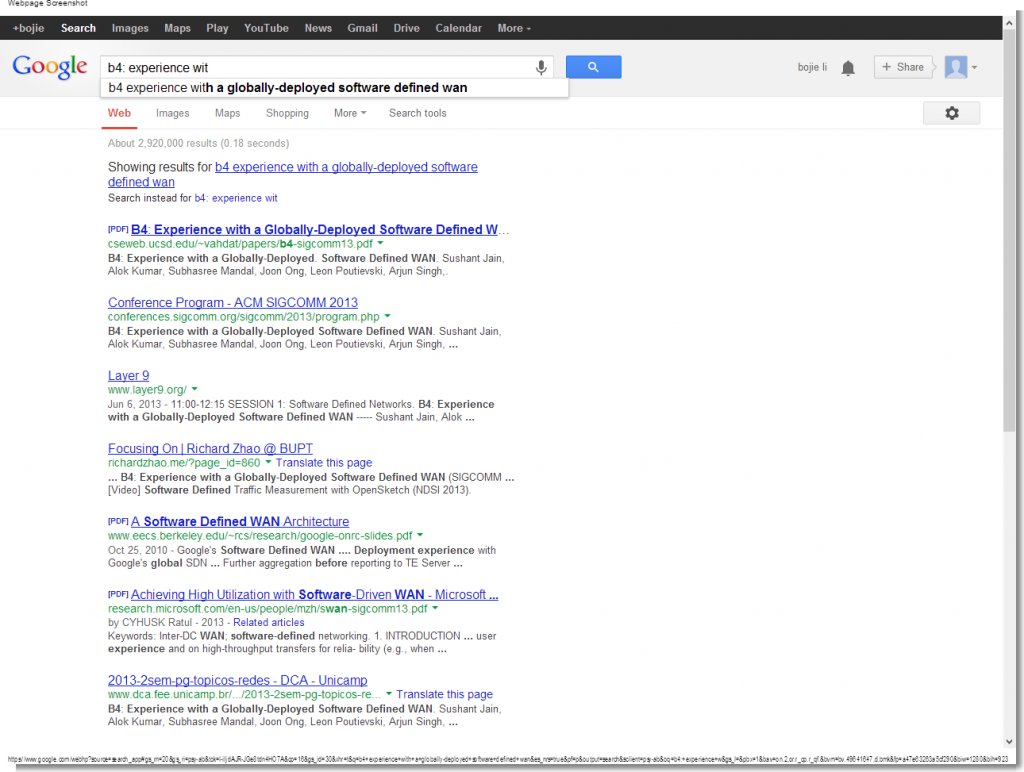Image resolution: width=1024 pixels, height=772 pixels.
Task: Click the Share button
Action: tap(903, 67)
